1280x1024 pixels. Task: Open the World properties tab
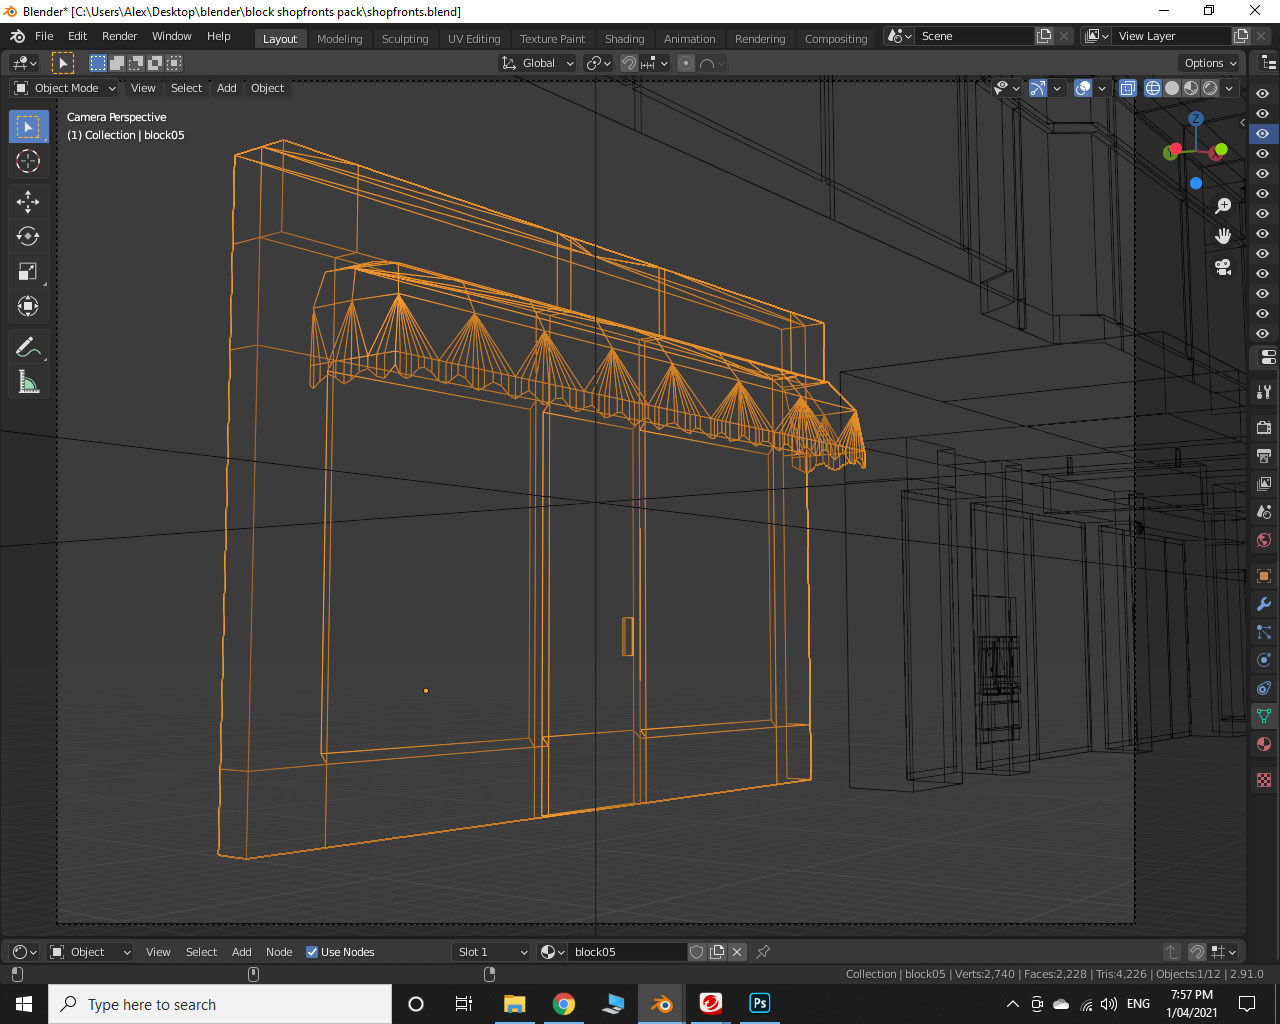(x=1264, y=540)
